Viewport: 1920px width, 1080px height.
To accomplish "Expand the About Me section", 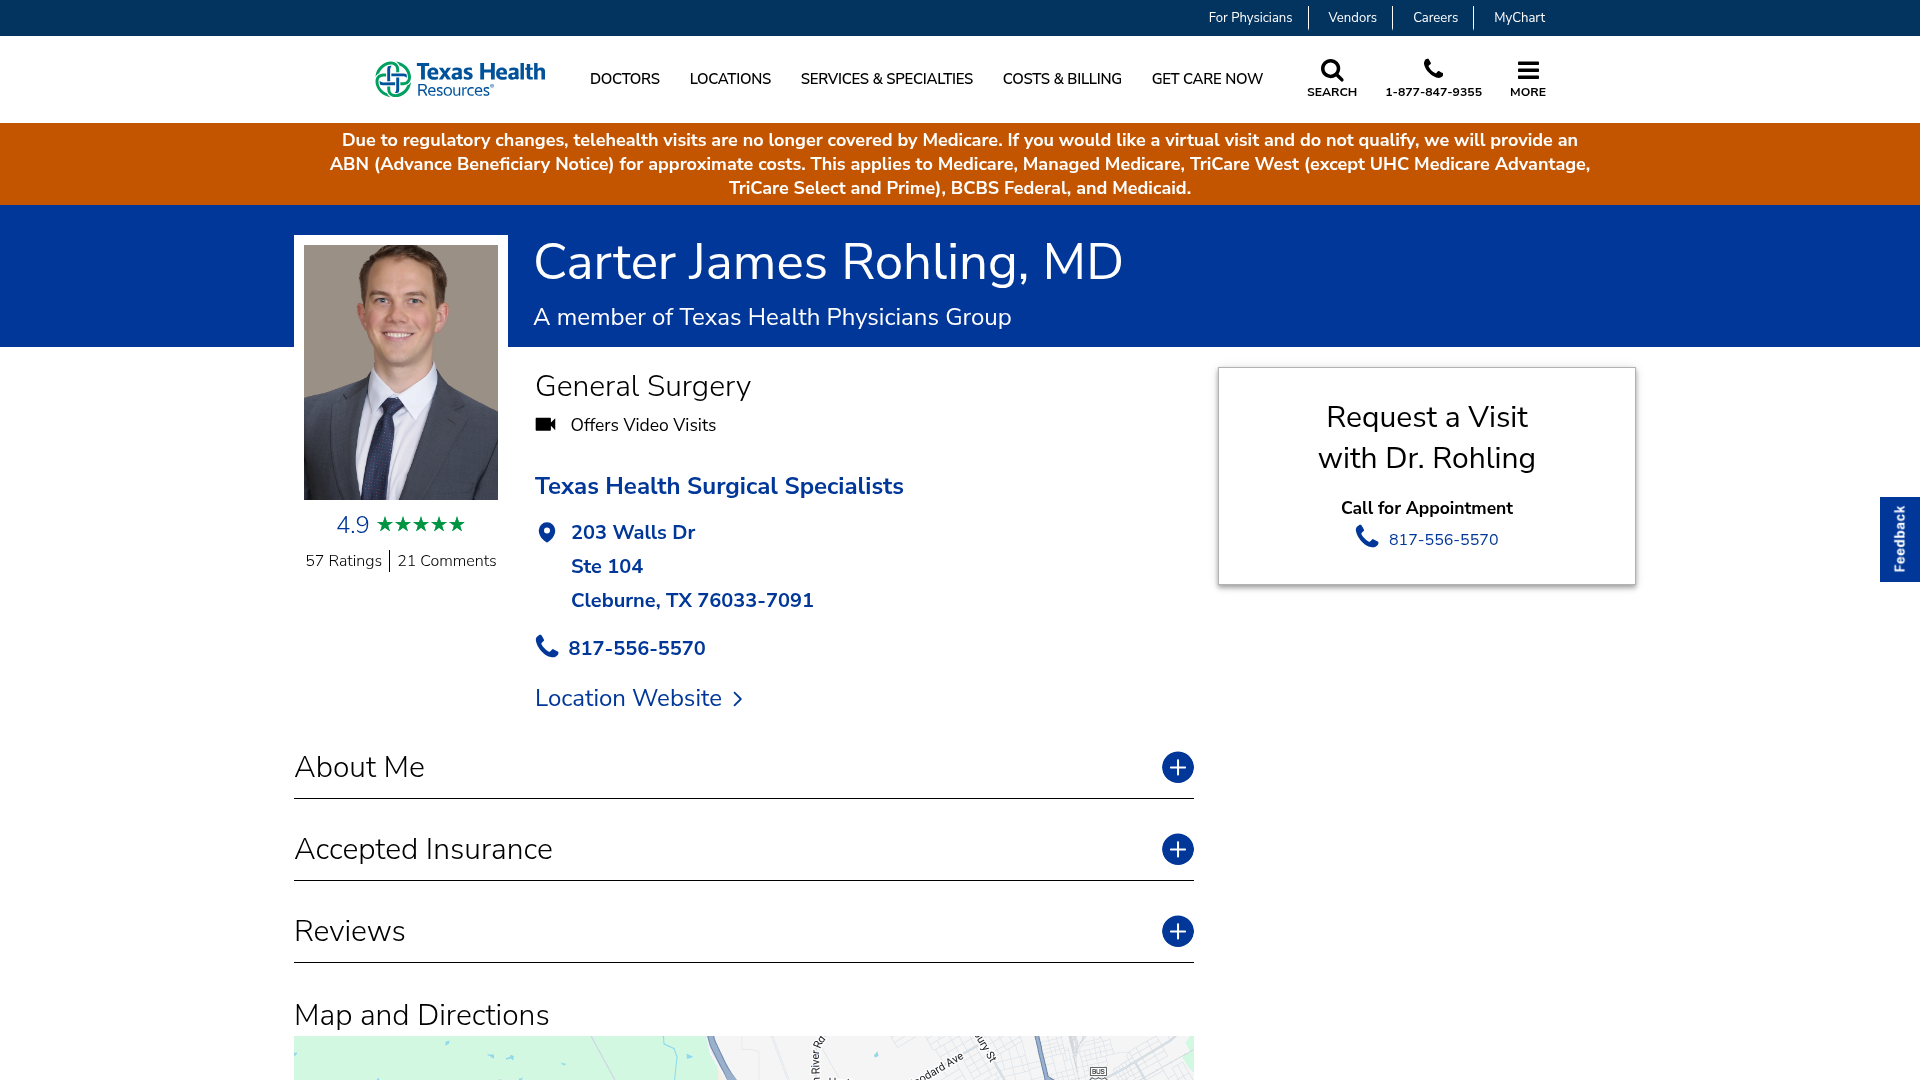I will 1177,767.
